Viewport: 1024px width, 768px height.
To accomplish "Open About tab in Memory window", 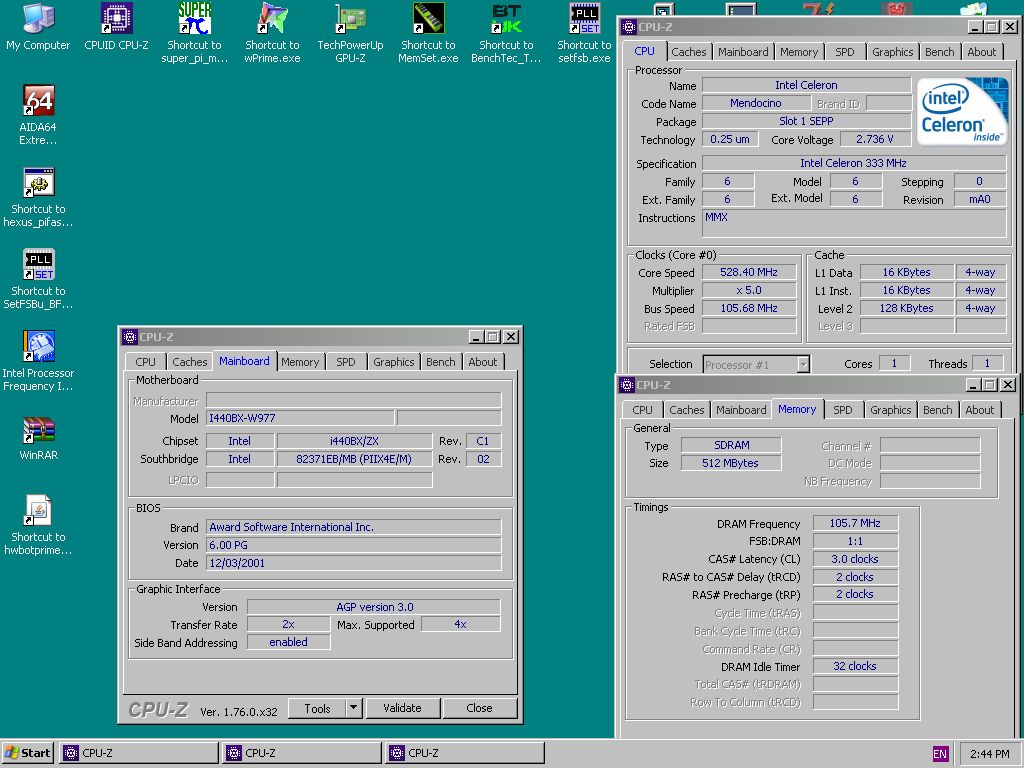I will click(980, 410).
